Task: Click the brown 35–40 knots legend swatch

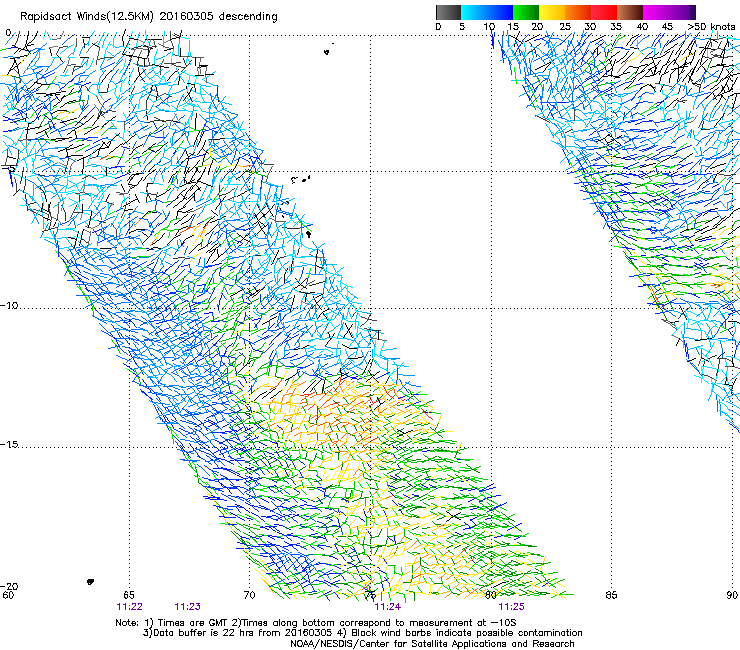Action: coord(630,12)
